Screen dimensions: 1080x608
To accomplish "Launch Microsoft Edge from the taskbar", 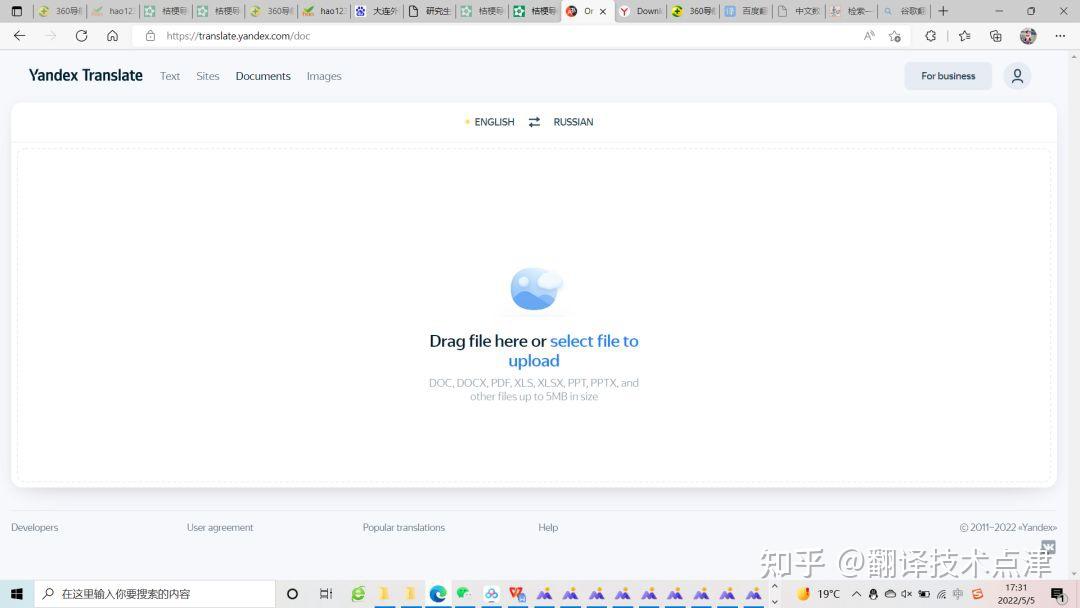I will [437, 594].
